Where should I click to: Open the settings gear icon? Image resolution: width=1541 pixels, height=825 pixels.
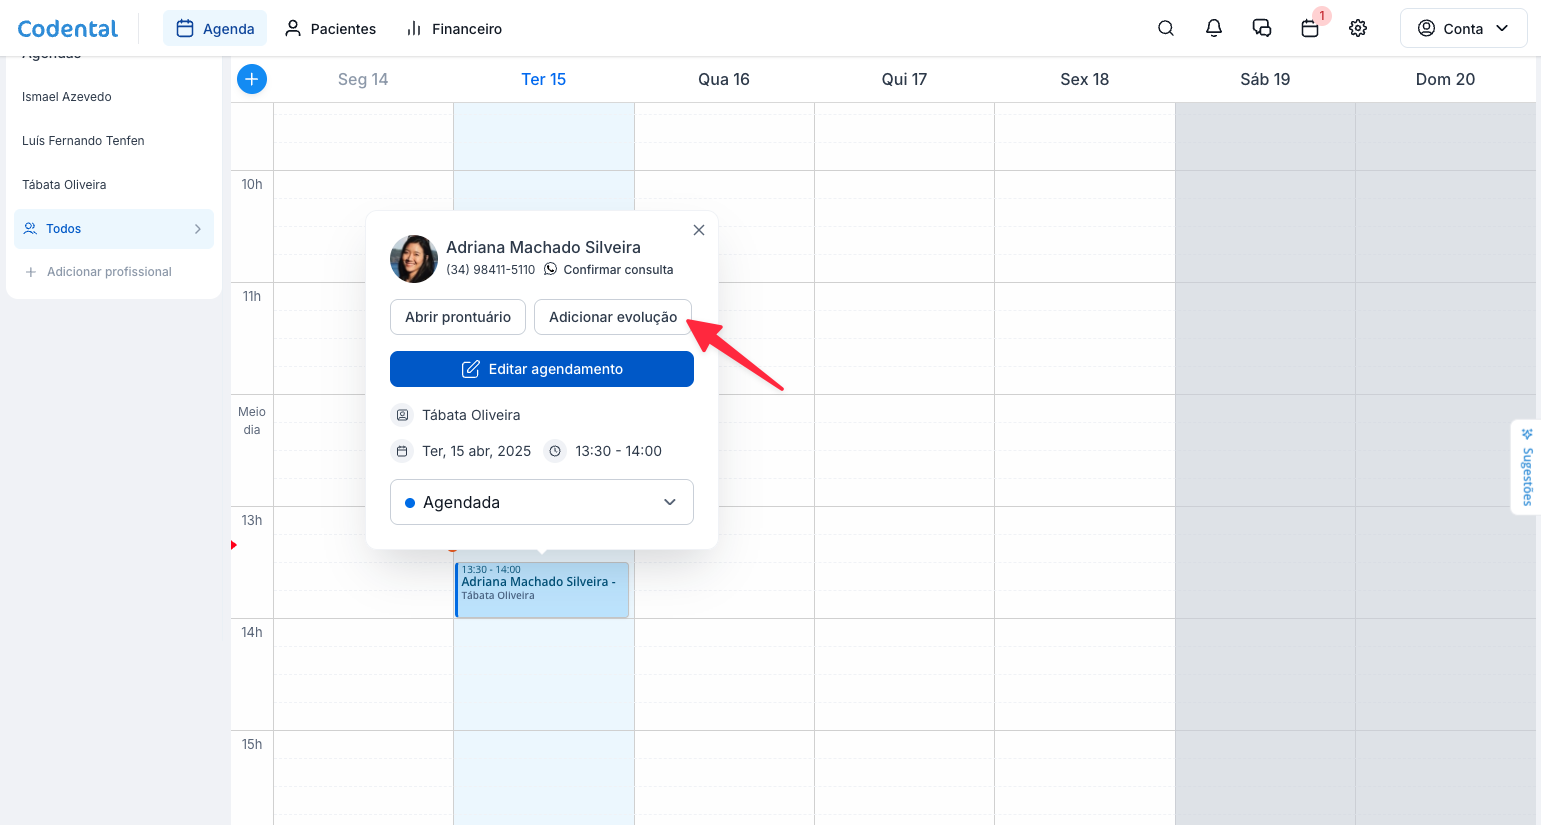[x=1358, y=29]
